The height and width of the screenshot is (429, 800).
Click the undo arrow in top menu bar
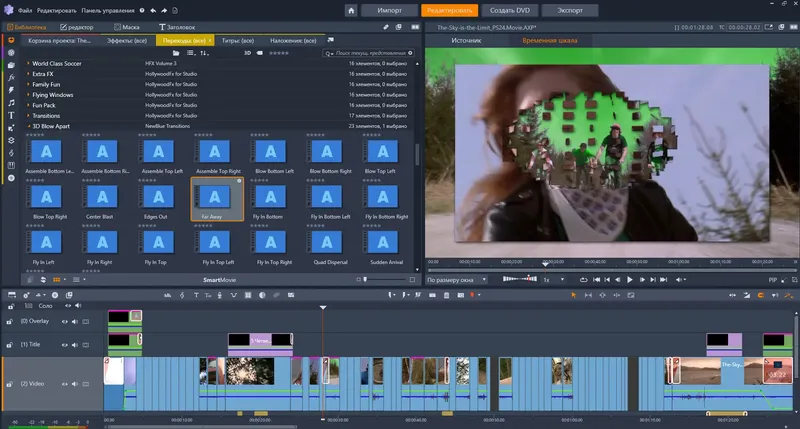pos(154,9)
